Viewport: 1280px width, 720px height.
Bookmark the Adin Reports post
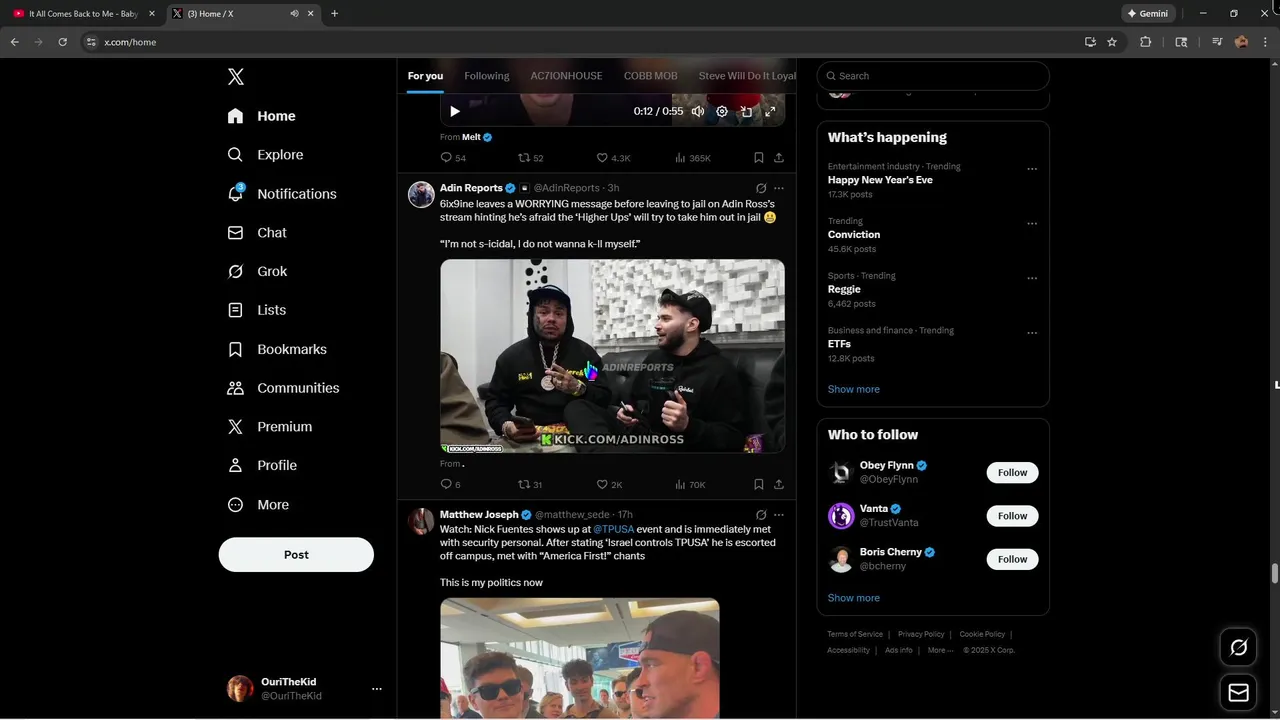pyautogui.click(x=759, y=484)
